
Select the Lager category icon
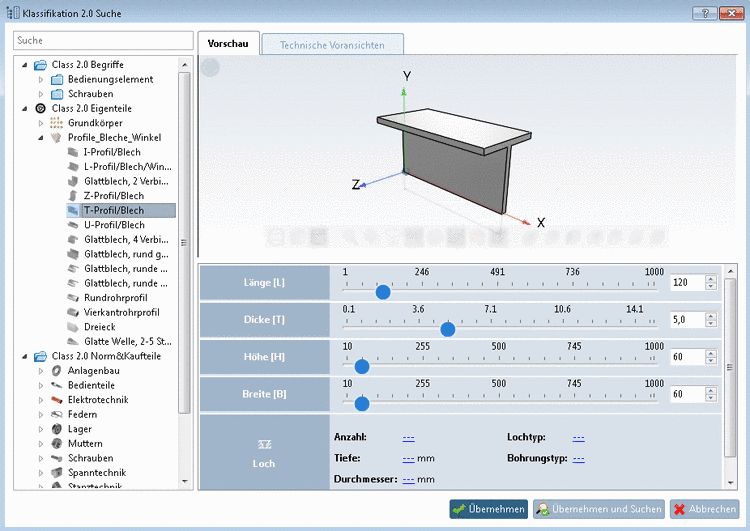pyautogui.click(x=57, y=429)
